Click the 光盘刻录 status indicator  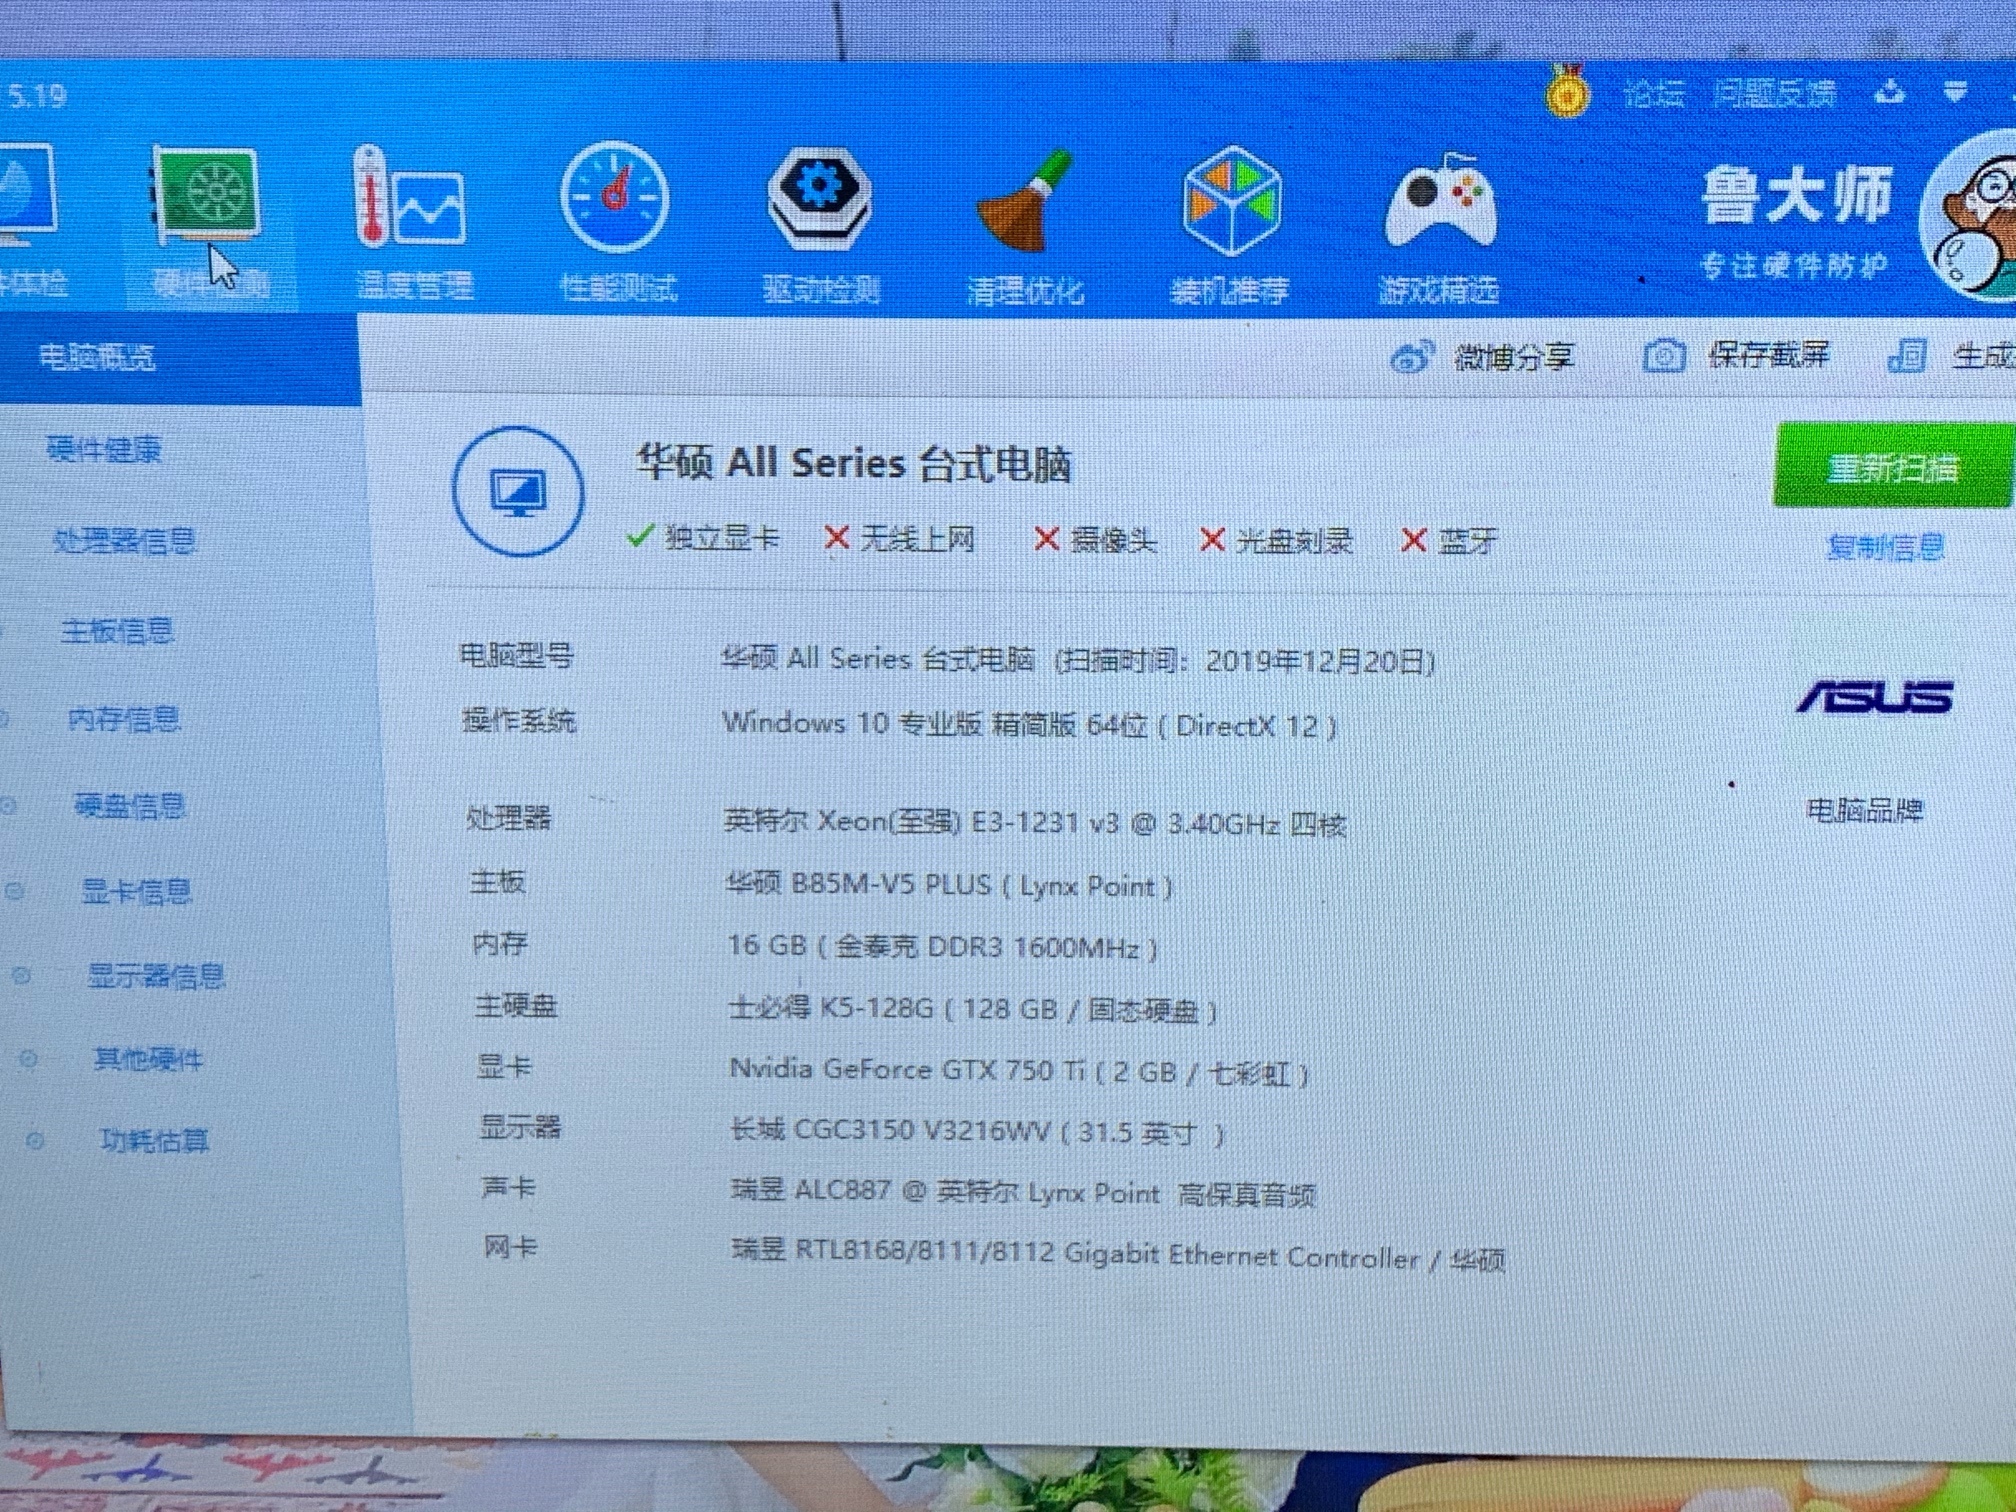point(1275,541)
